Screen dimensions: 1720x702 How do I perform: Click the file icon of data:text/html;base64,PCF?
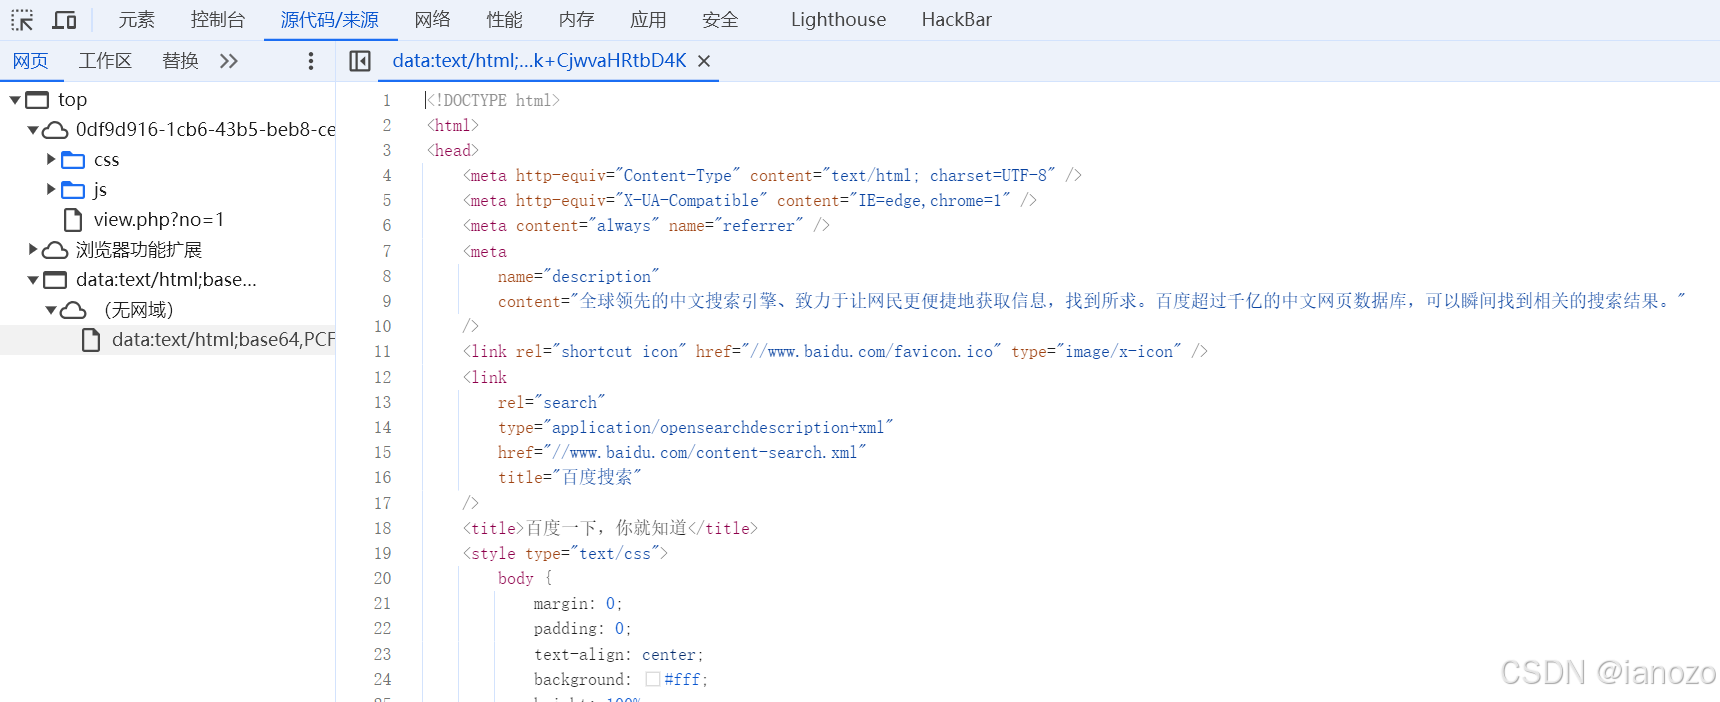pyautogui.click(x=91, y=340)
